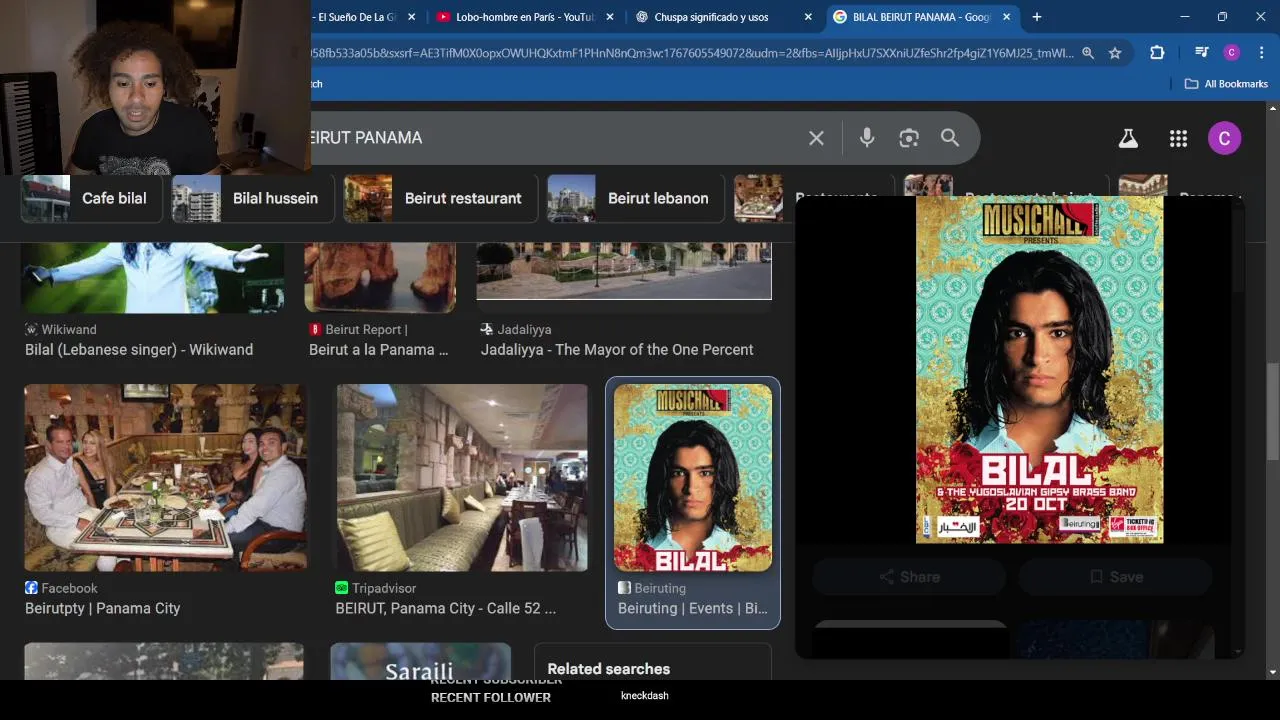Click the large Bilal poster preview image
1280x720 pixels.
pos(1039,370)
